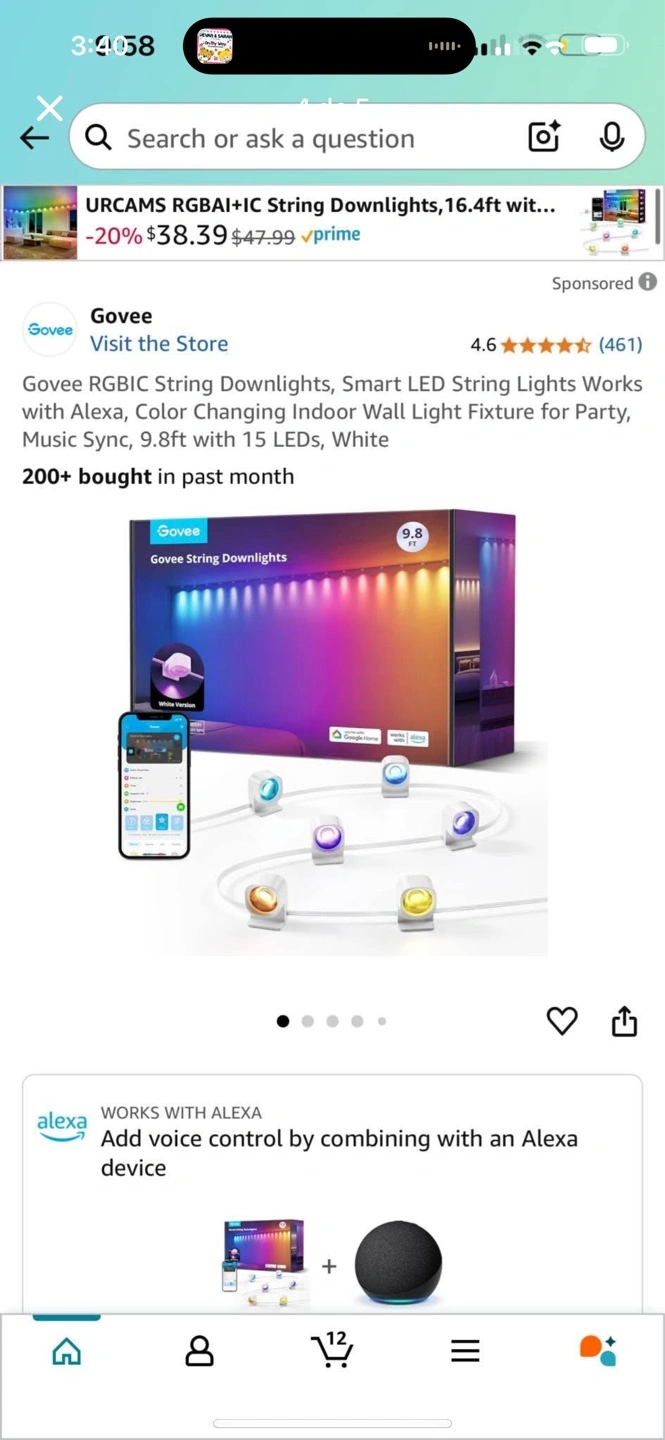Add item to wishlist with heart icon

pyautogui.click(x=562, y=1021)
